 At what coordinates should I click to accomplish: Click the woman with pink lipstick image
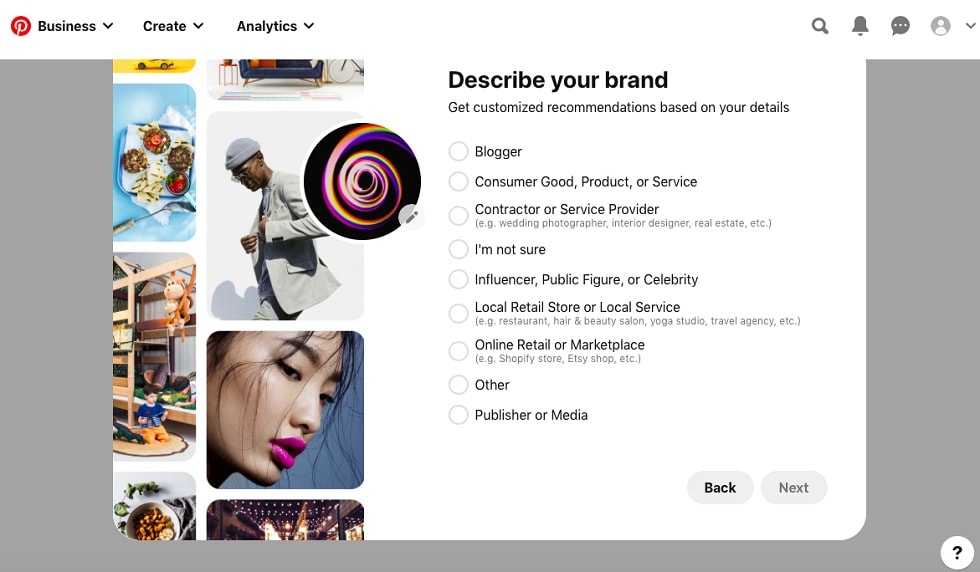tap(285, 409)
